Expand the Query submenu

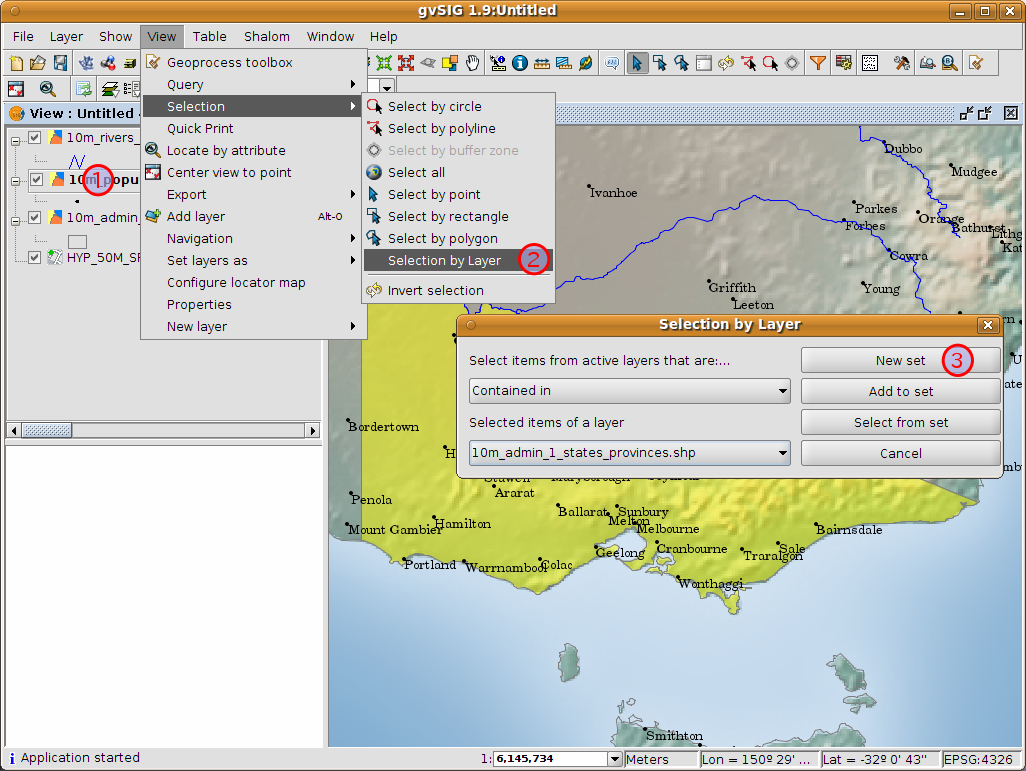254,84
